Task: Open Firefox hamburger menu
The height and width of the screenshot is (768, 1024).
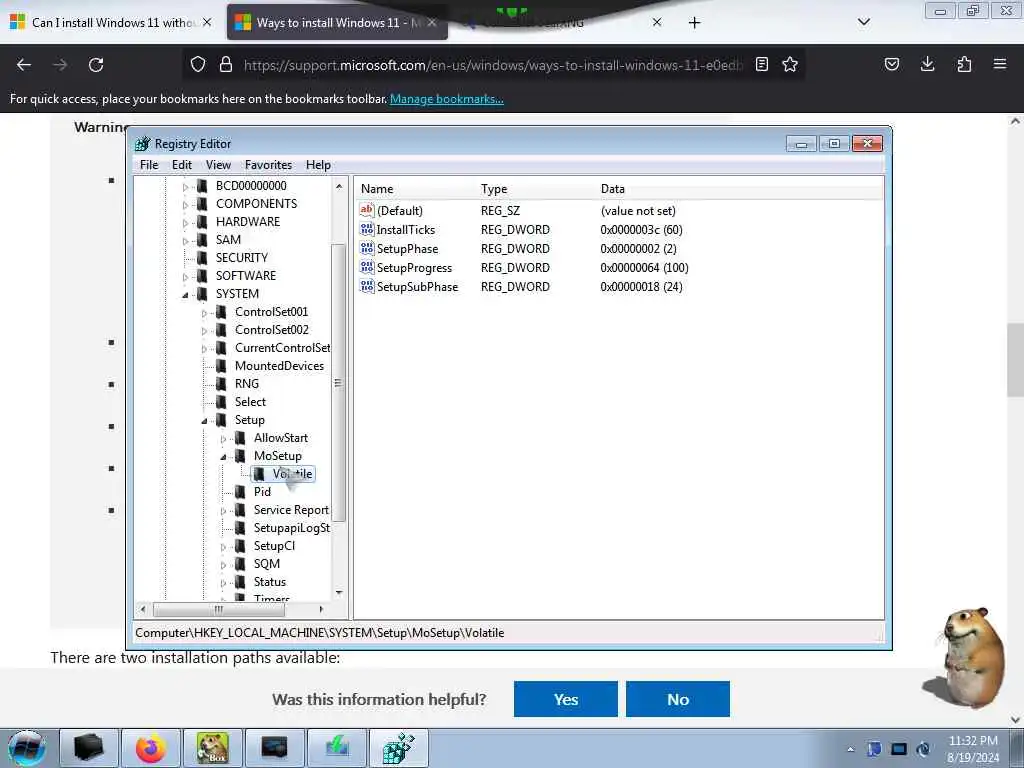Action: point(1000,64)
